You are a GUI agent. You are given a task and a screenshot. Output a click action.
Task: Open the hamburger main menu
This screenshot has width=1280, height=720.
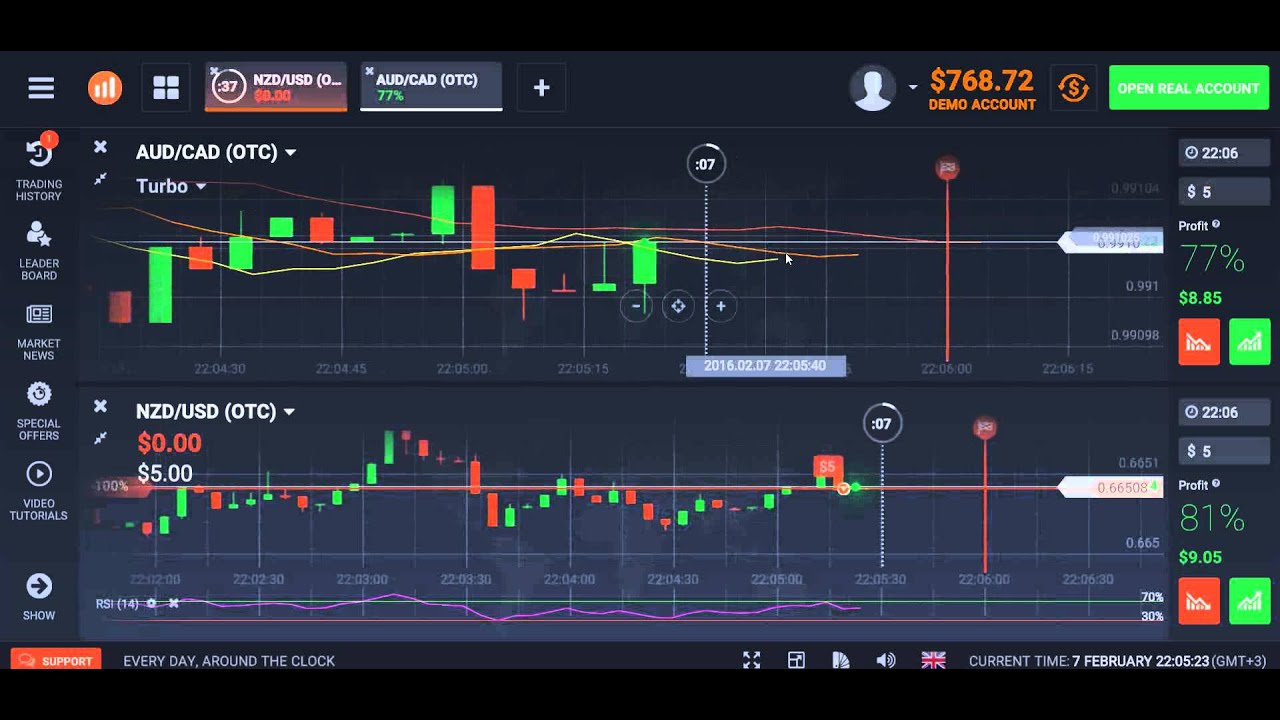point(41,88)
